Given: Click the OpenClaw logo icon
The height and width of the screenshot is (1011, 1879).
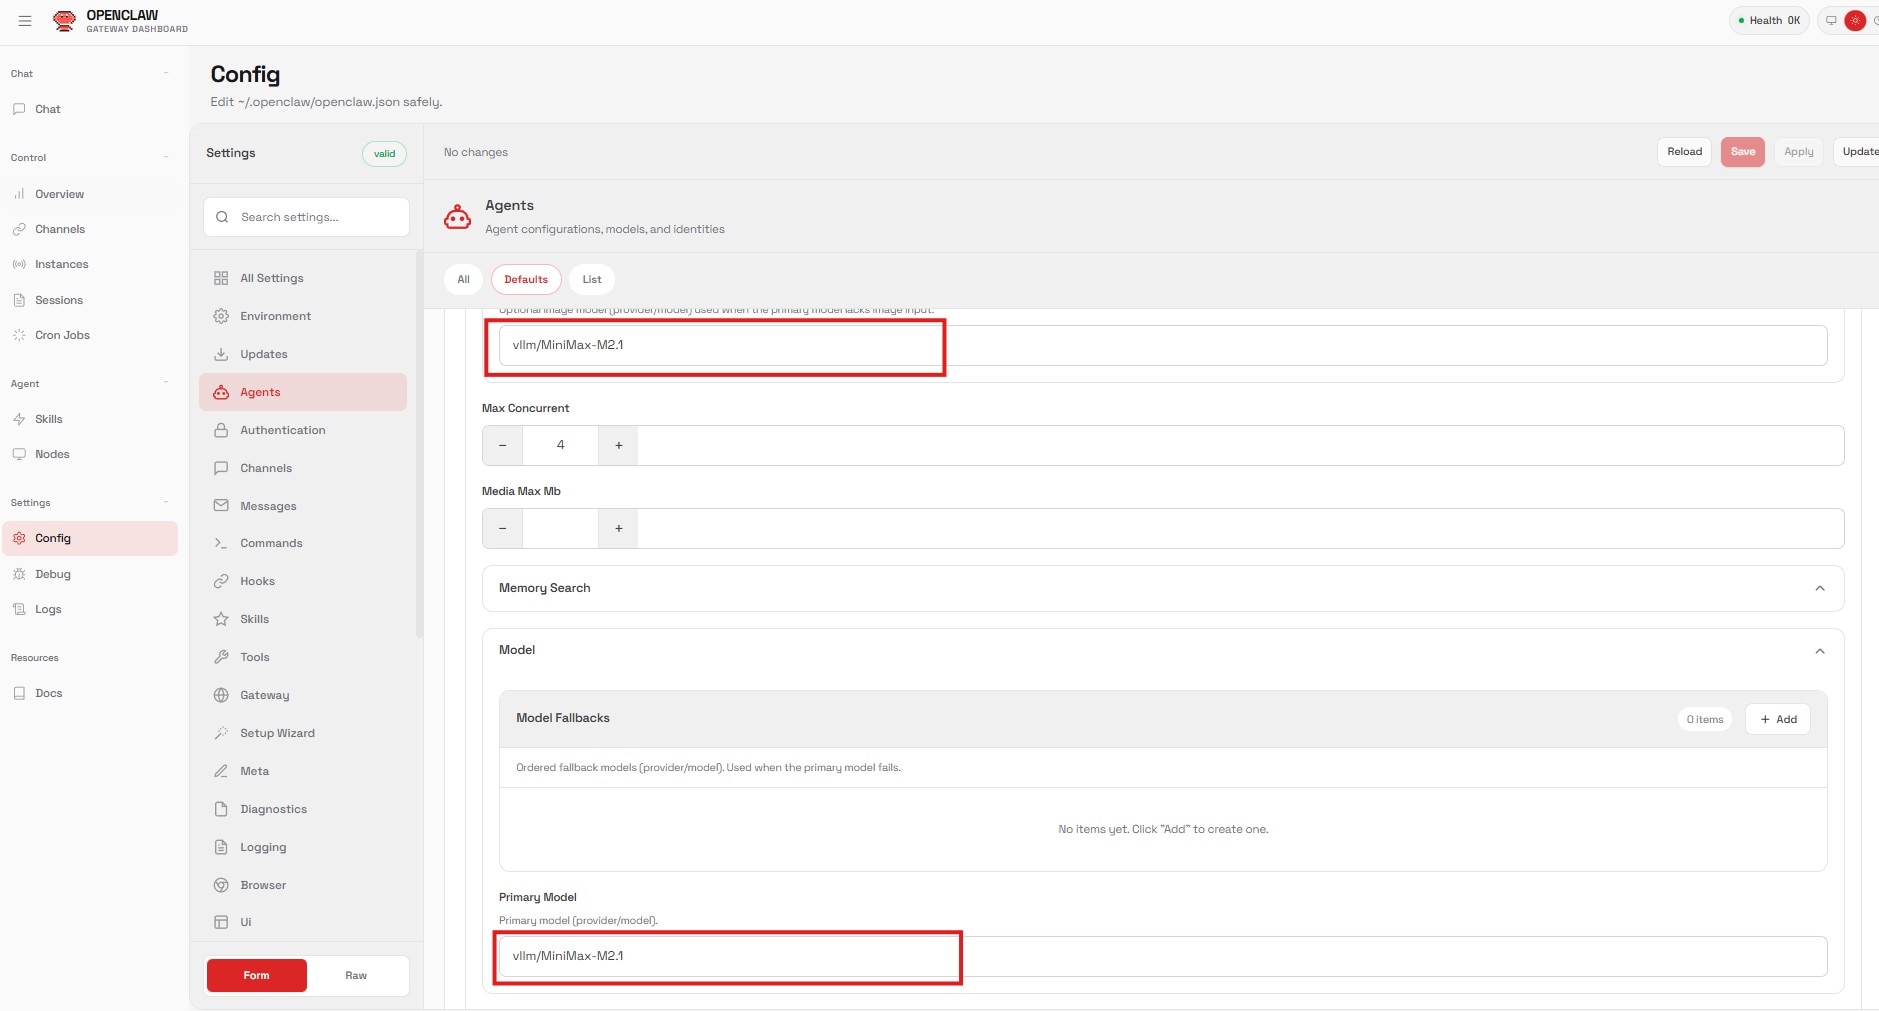Looking at the screenshot, I should click(64, 21).
